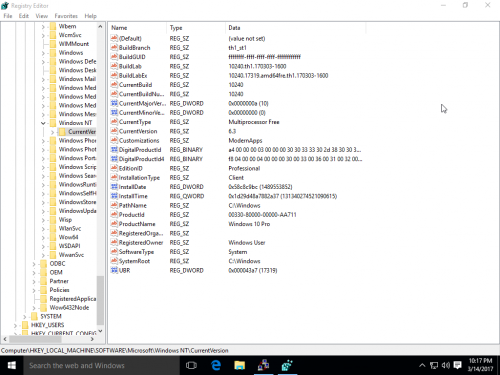Click the Windows NT folder icon

(53, 123)
